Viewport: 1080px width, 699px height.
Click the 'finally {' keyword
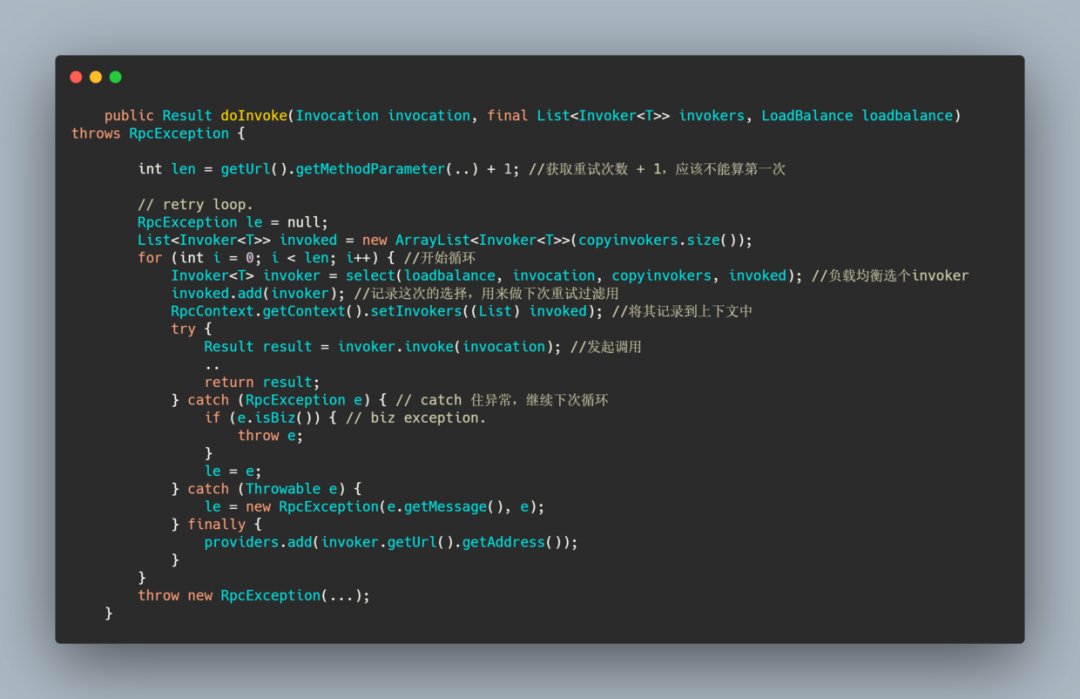tap(225, 525)
